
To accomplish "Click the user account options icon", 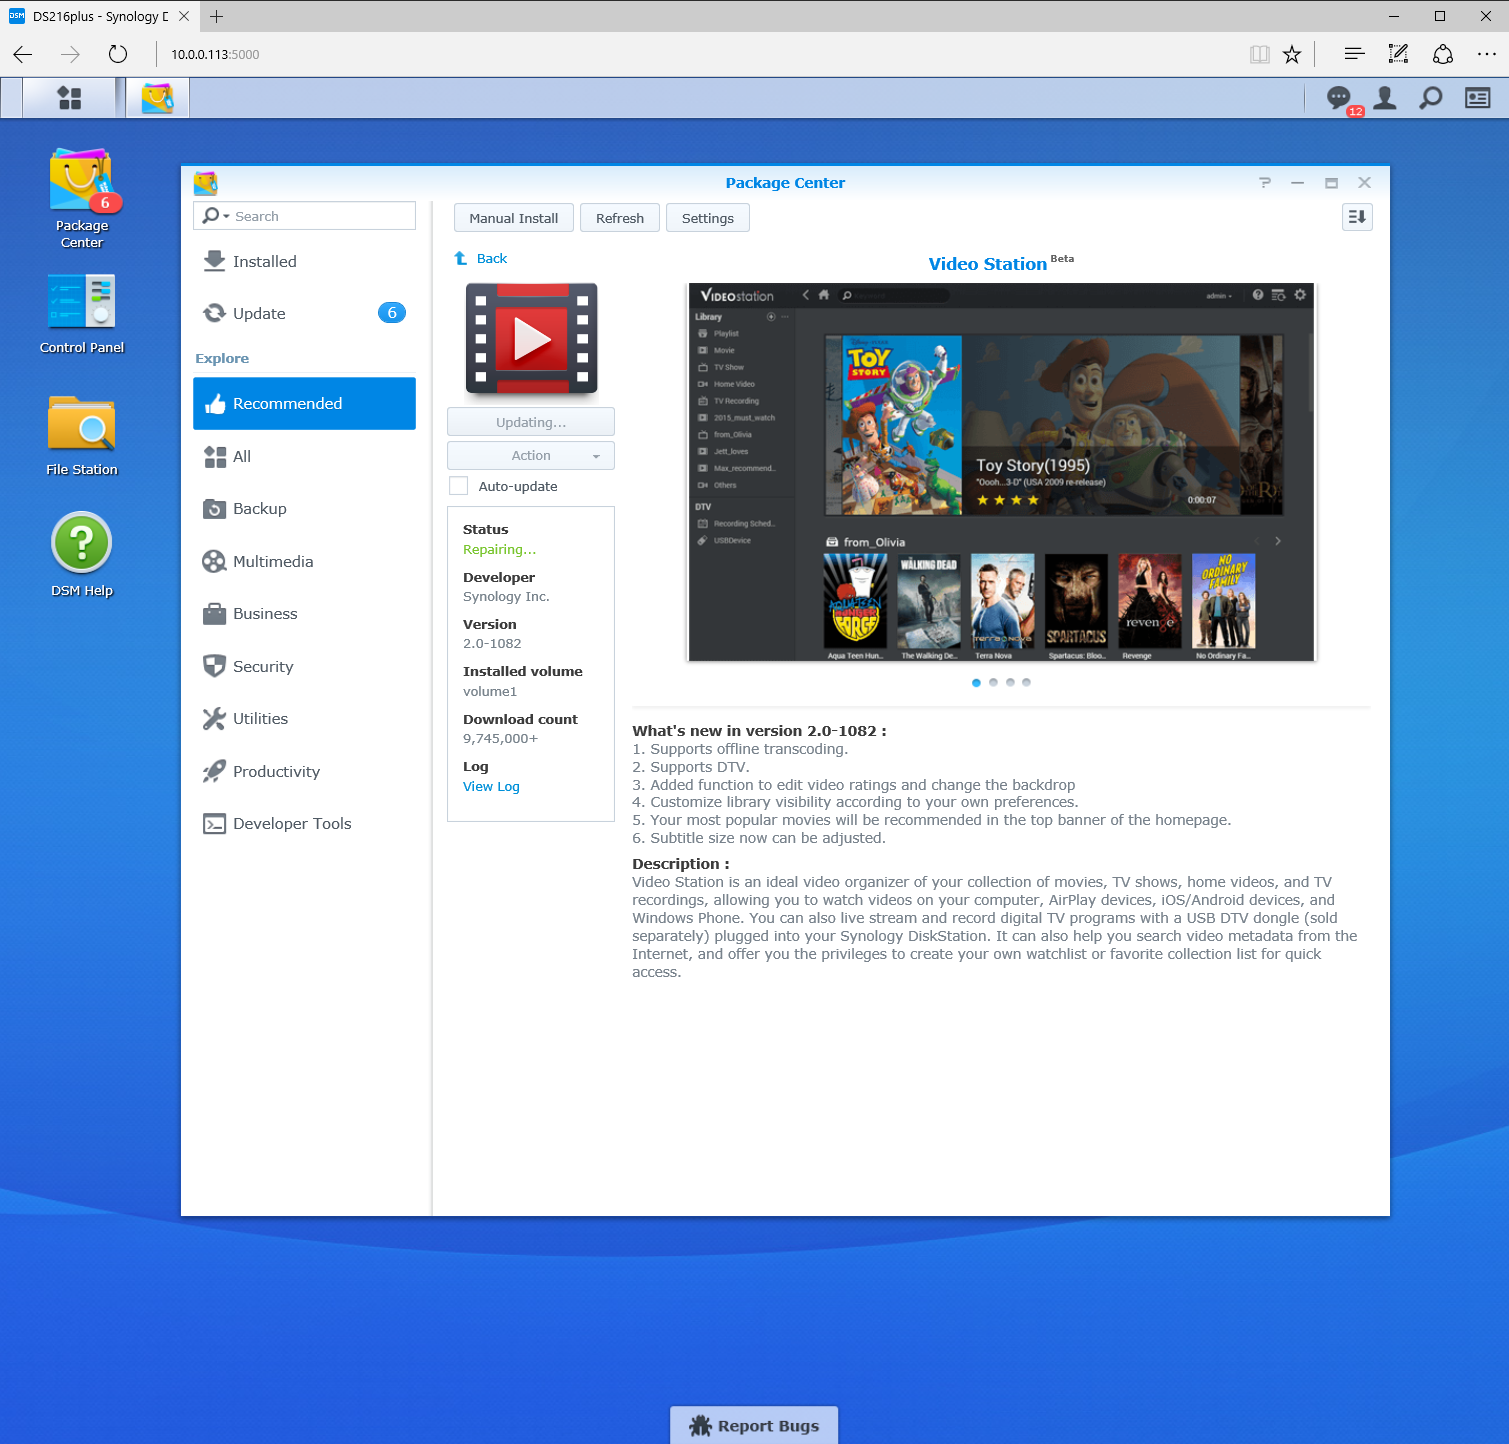I will point(1385,97).
